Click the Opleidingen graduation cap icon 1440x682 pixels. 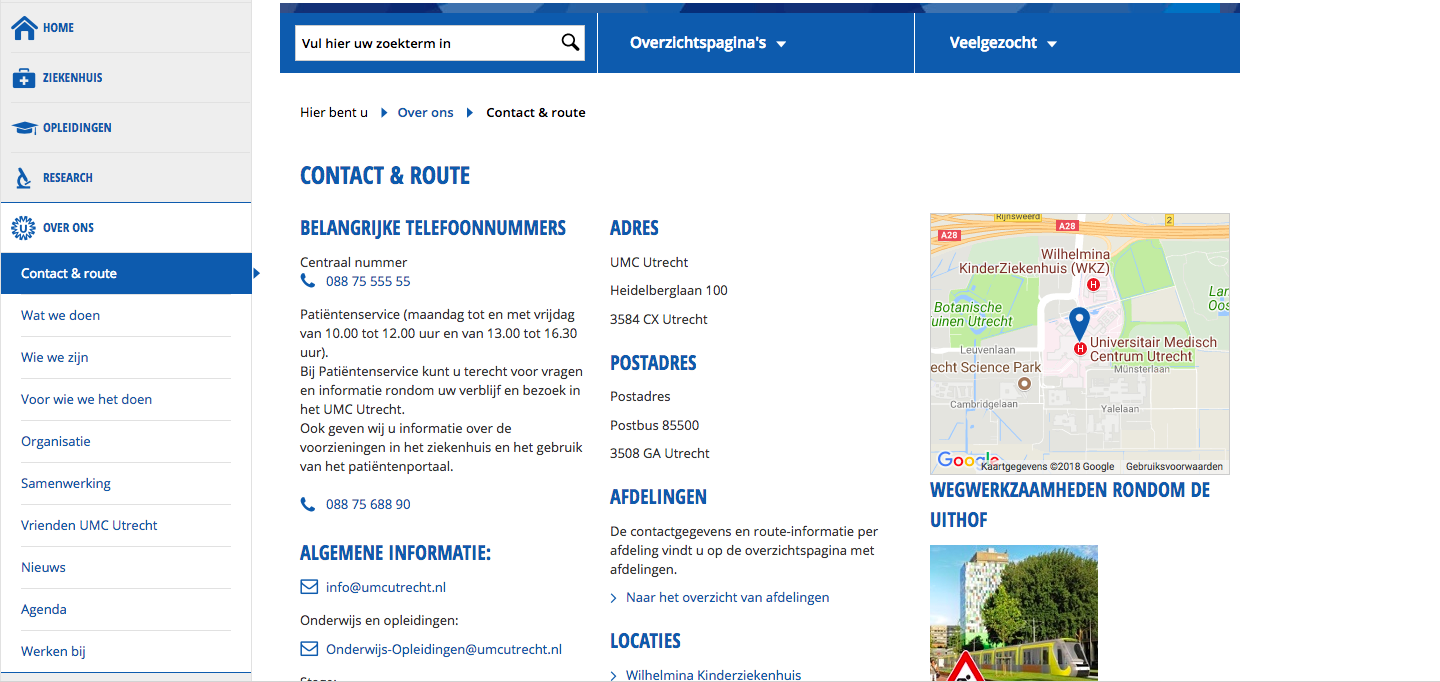click(24, 128)
